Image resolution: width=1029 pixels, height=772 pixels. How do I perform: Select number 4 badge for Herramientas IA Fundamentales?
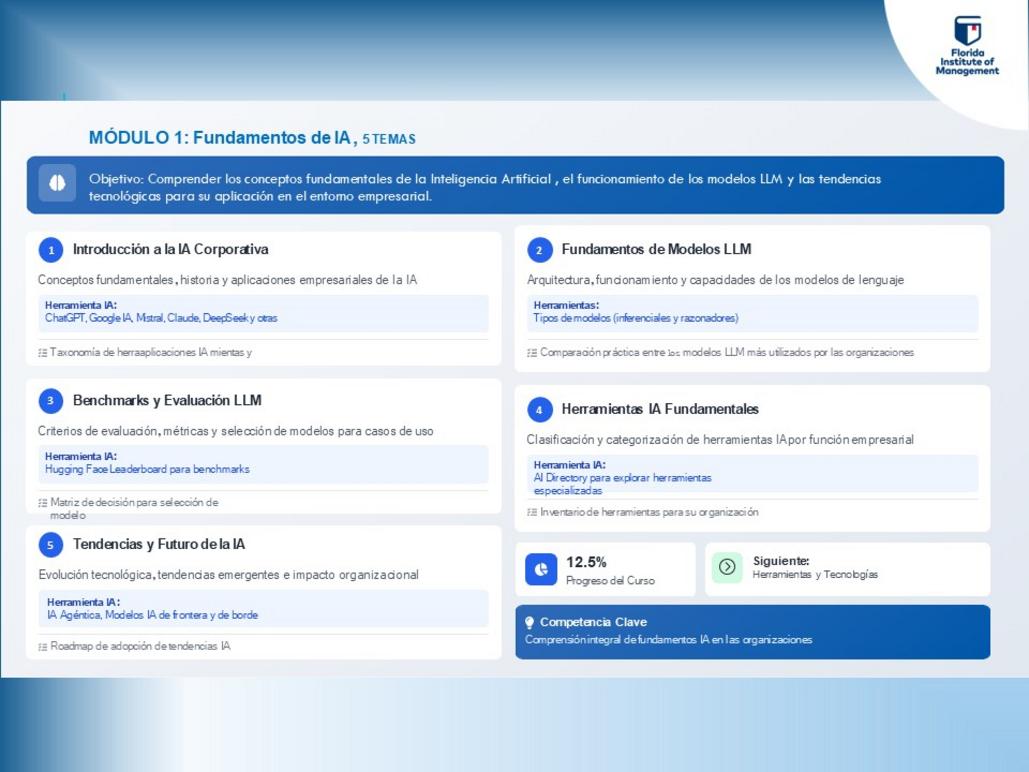(539, 410)
